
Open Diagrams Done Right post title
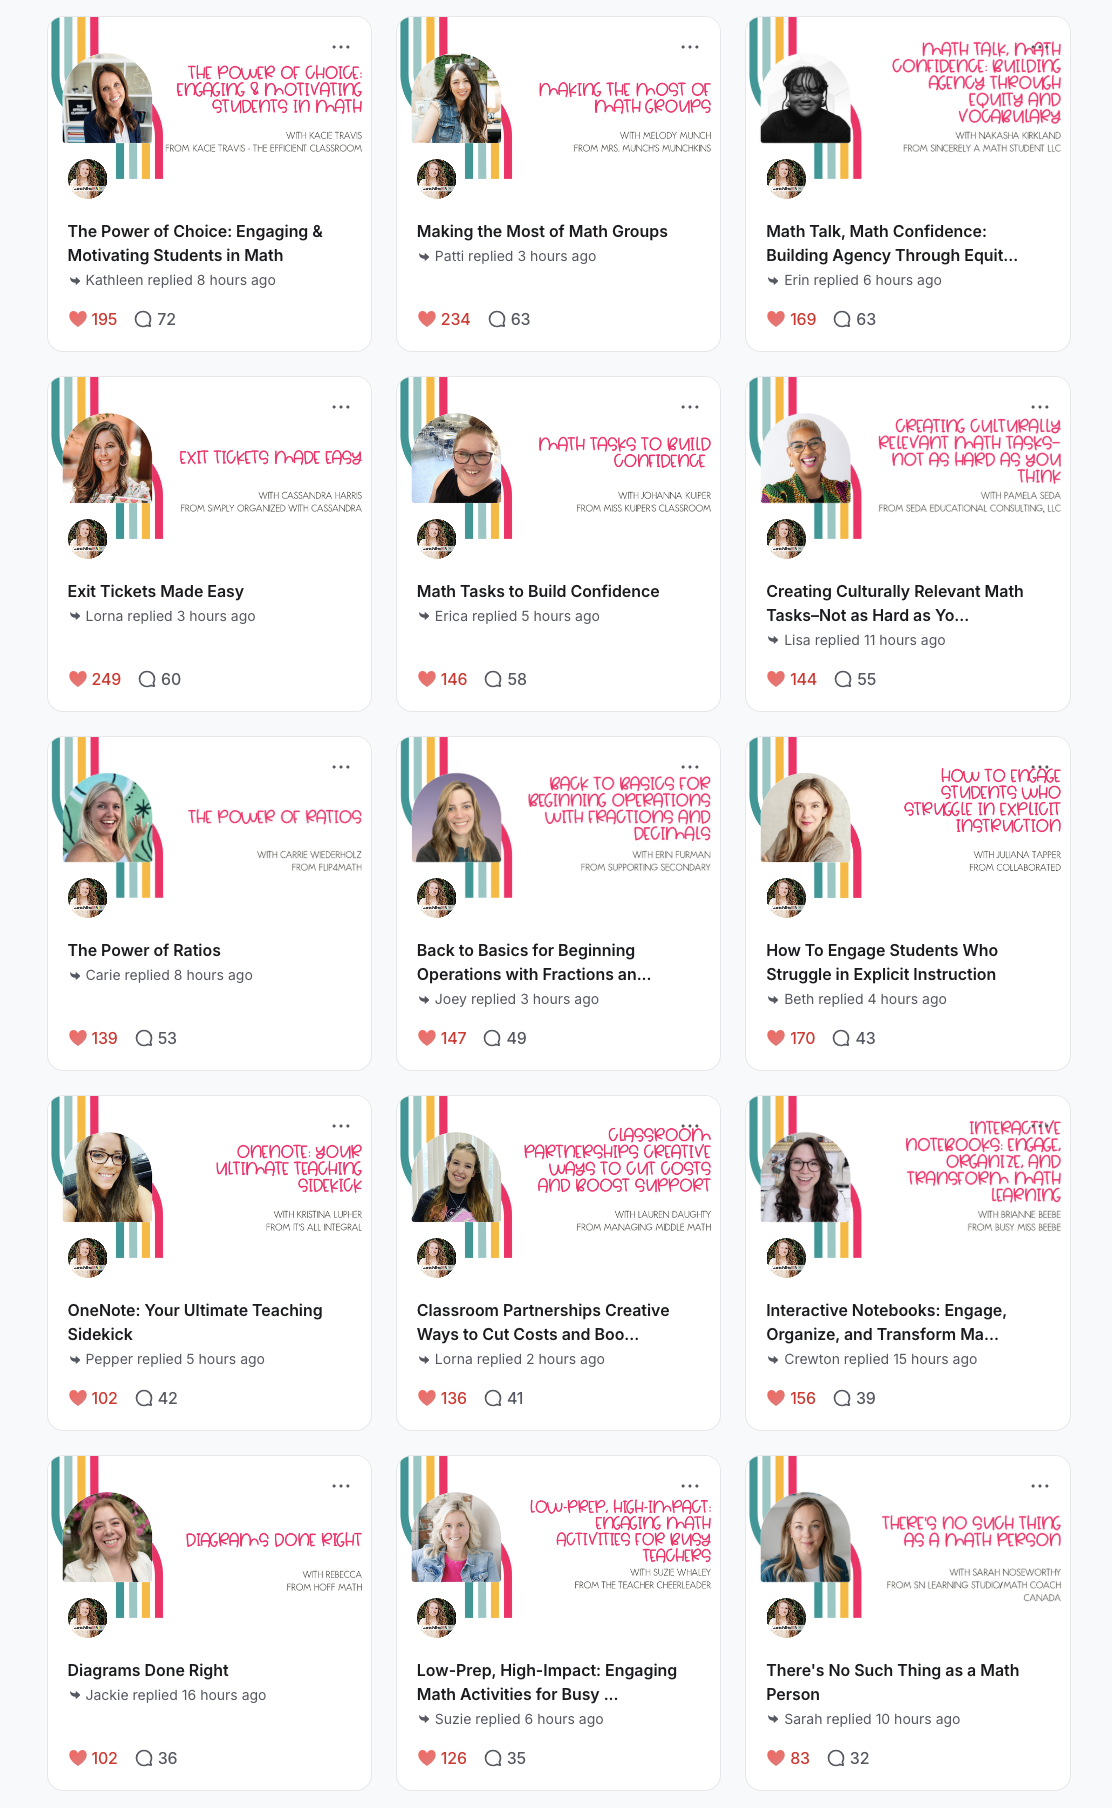click(x=148, y=1670)
